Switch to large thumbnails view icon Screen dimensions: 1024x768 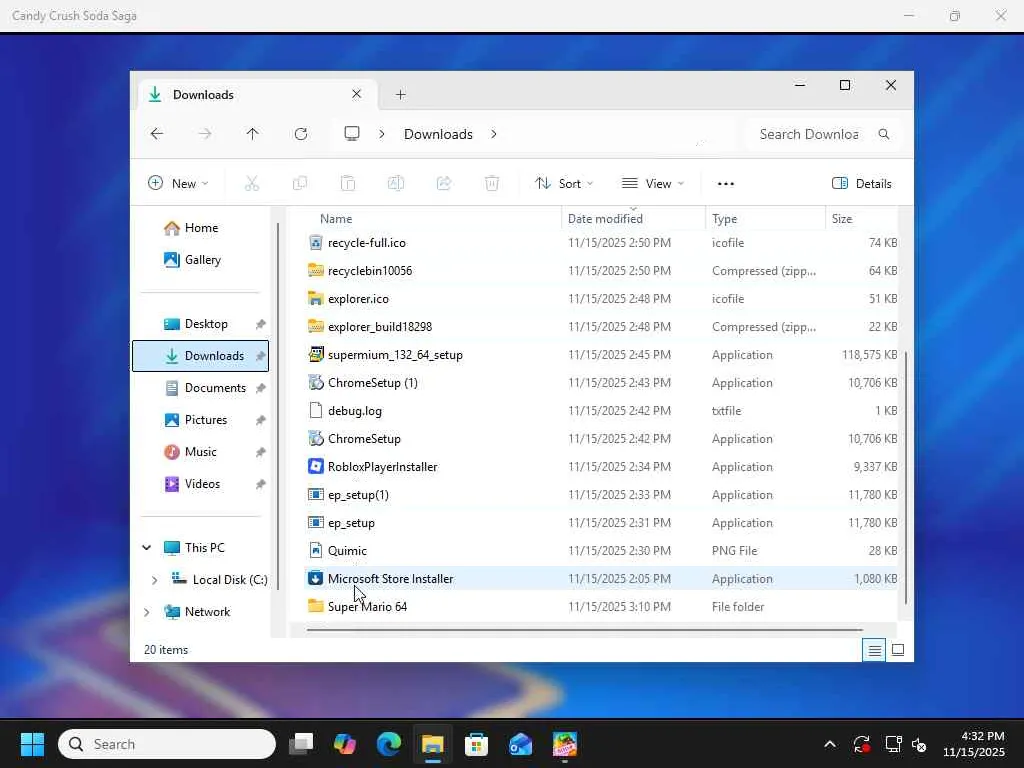(x=898, y=650)
